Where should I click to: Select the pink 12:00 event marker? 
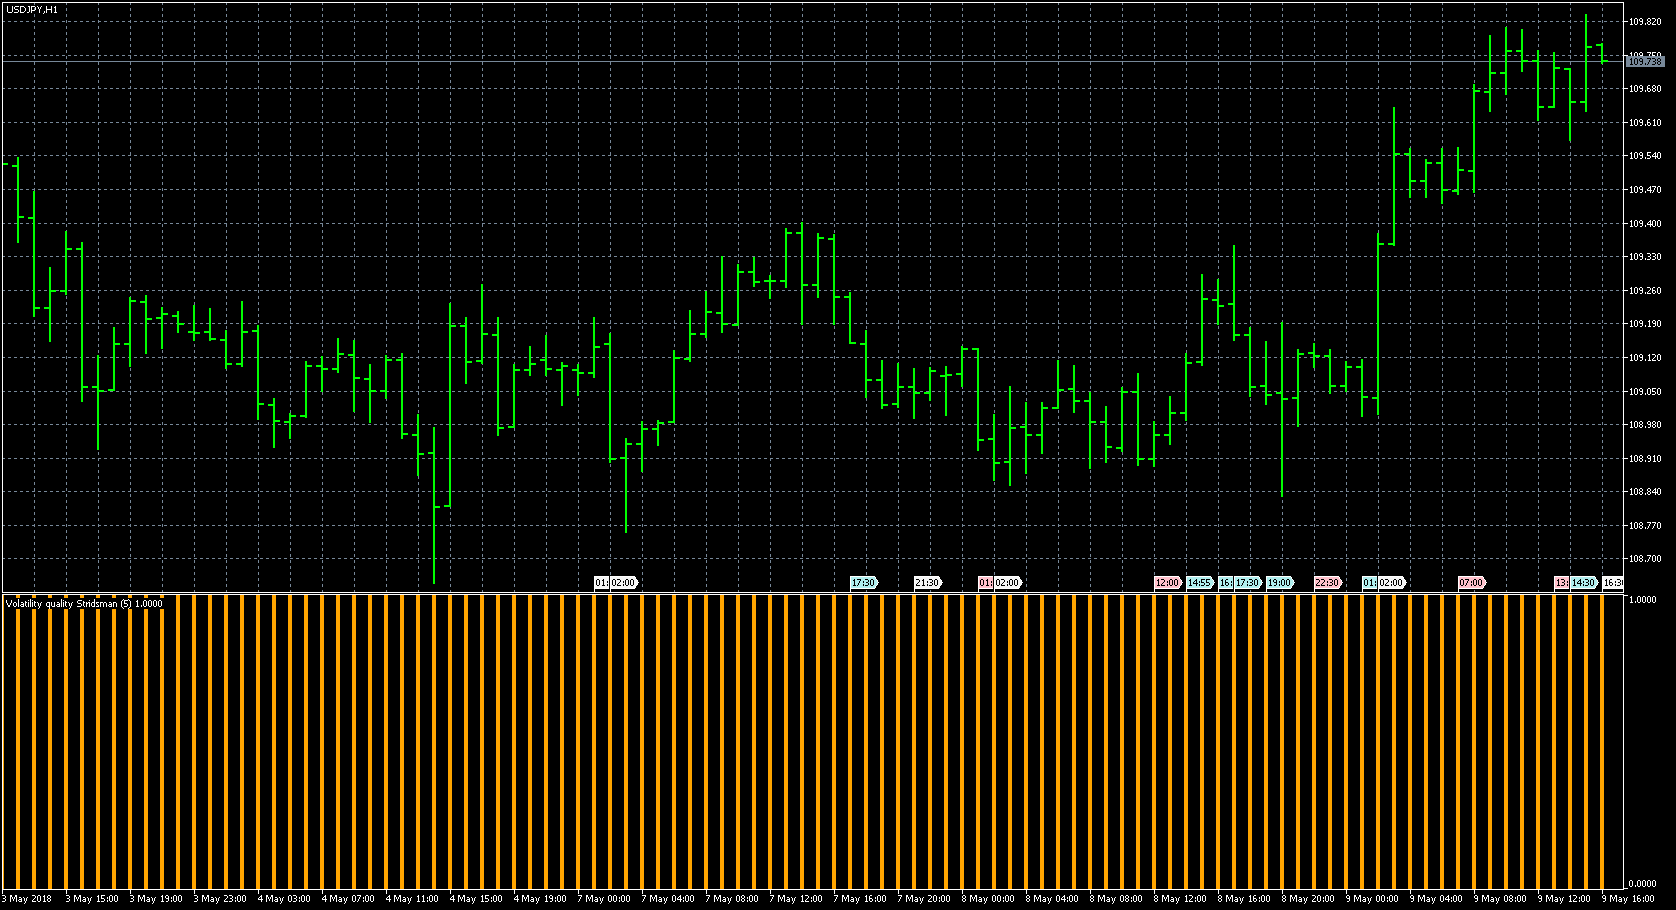point(1167,583)
